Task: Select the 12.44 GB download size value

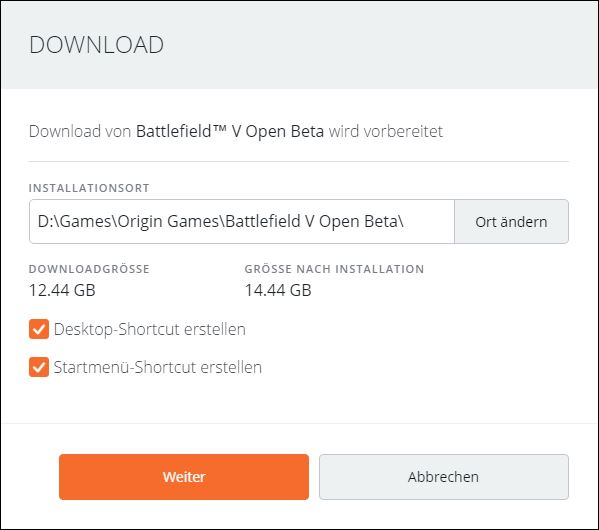Action: pyautogui.click(x=62, y=290)
